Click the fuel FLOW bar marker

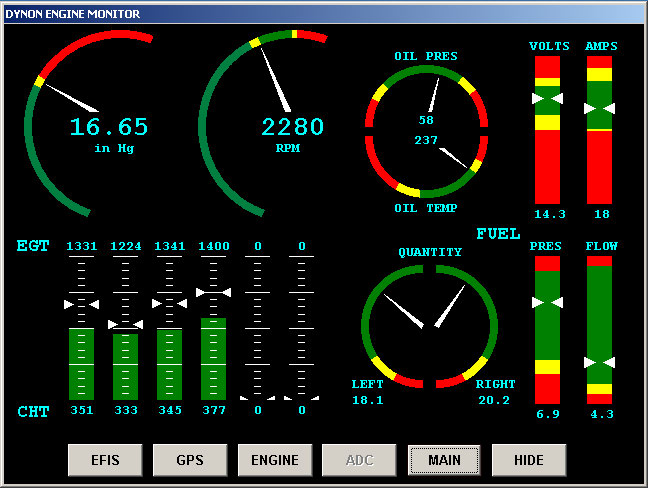tap(599, 362)
